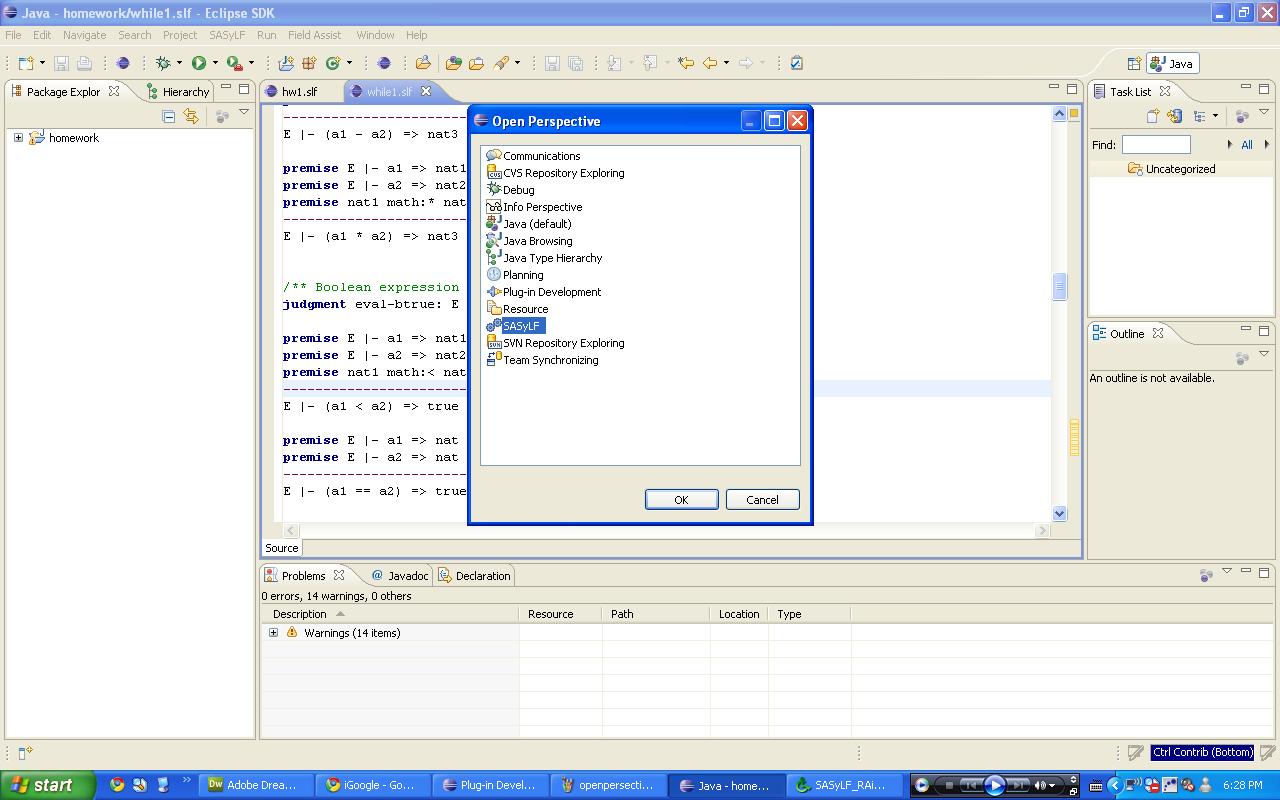Image resolution: width=1280 pixels, height=800 pixels.
Task: Click the green Run button in toolbar
Action: point(199,63)
